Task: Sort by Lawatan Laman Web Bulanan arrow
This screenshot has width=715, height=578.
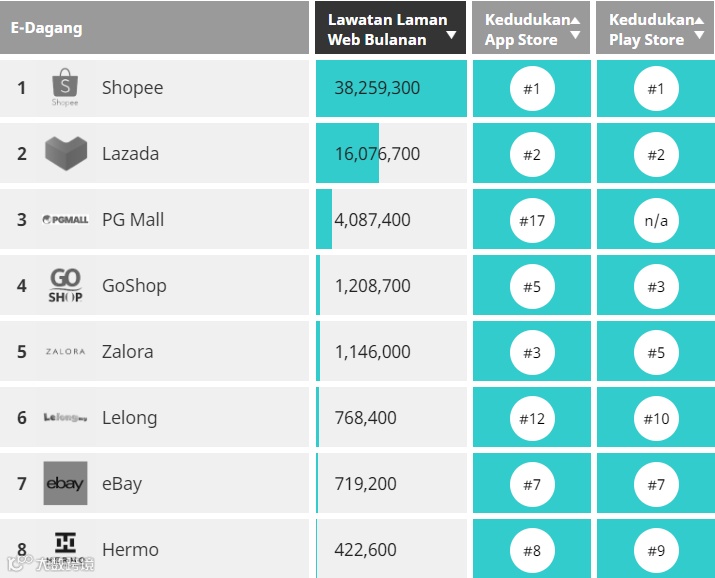Action: click(x=451, y=36)
